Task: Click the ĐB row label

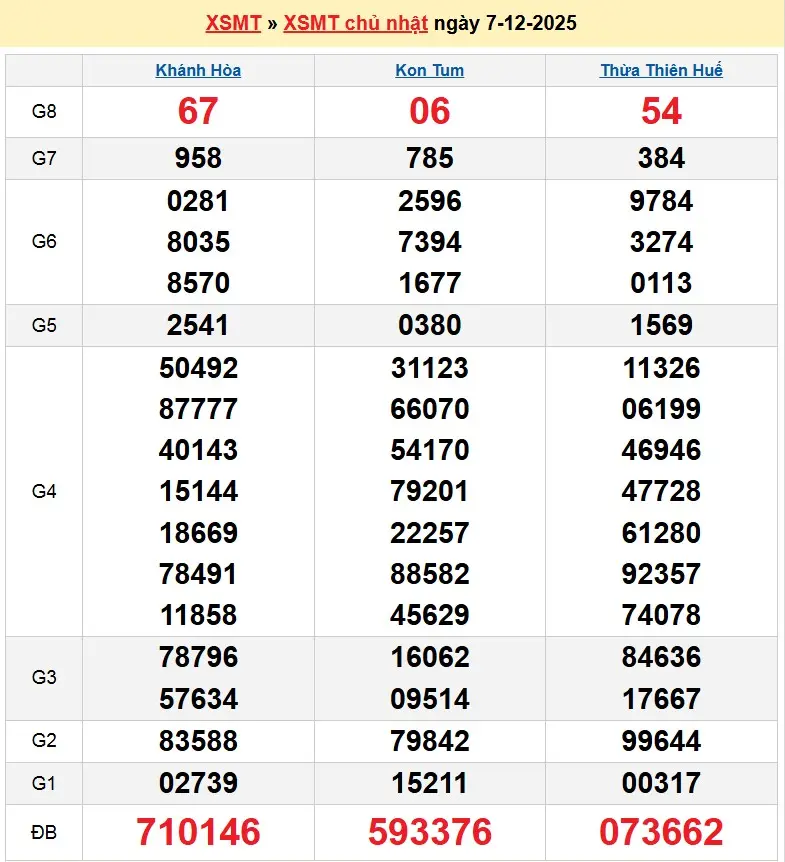Action: (x=44, y=831)
